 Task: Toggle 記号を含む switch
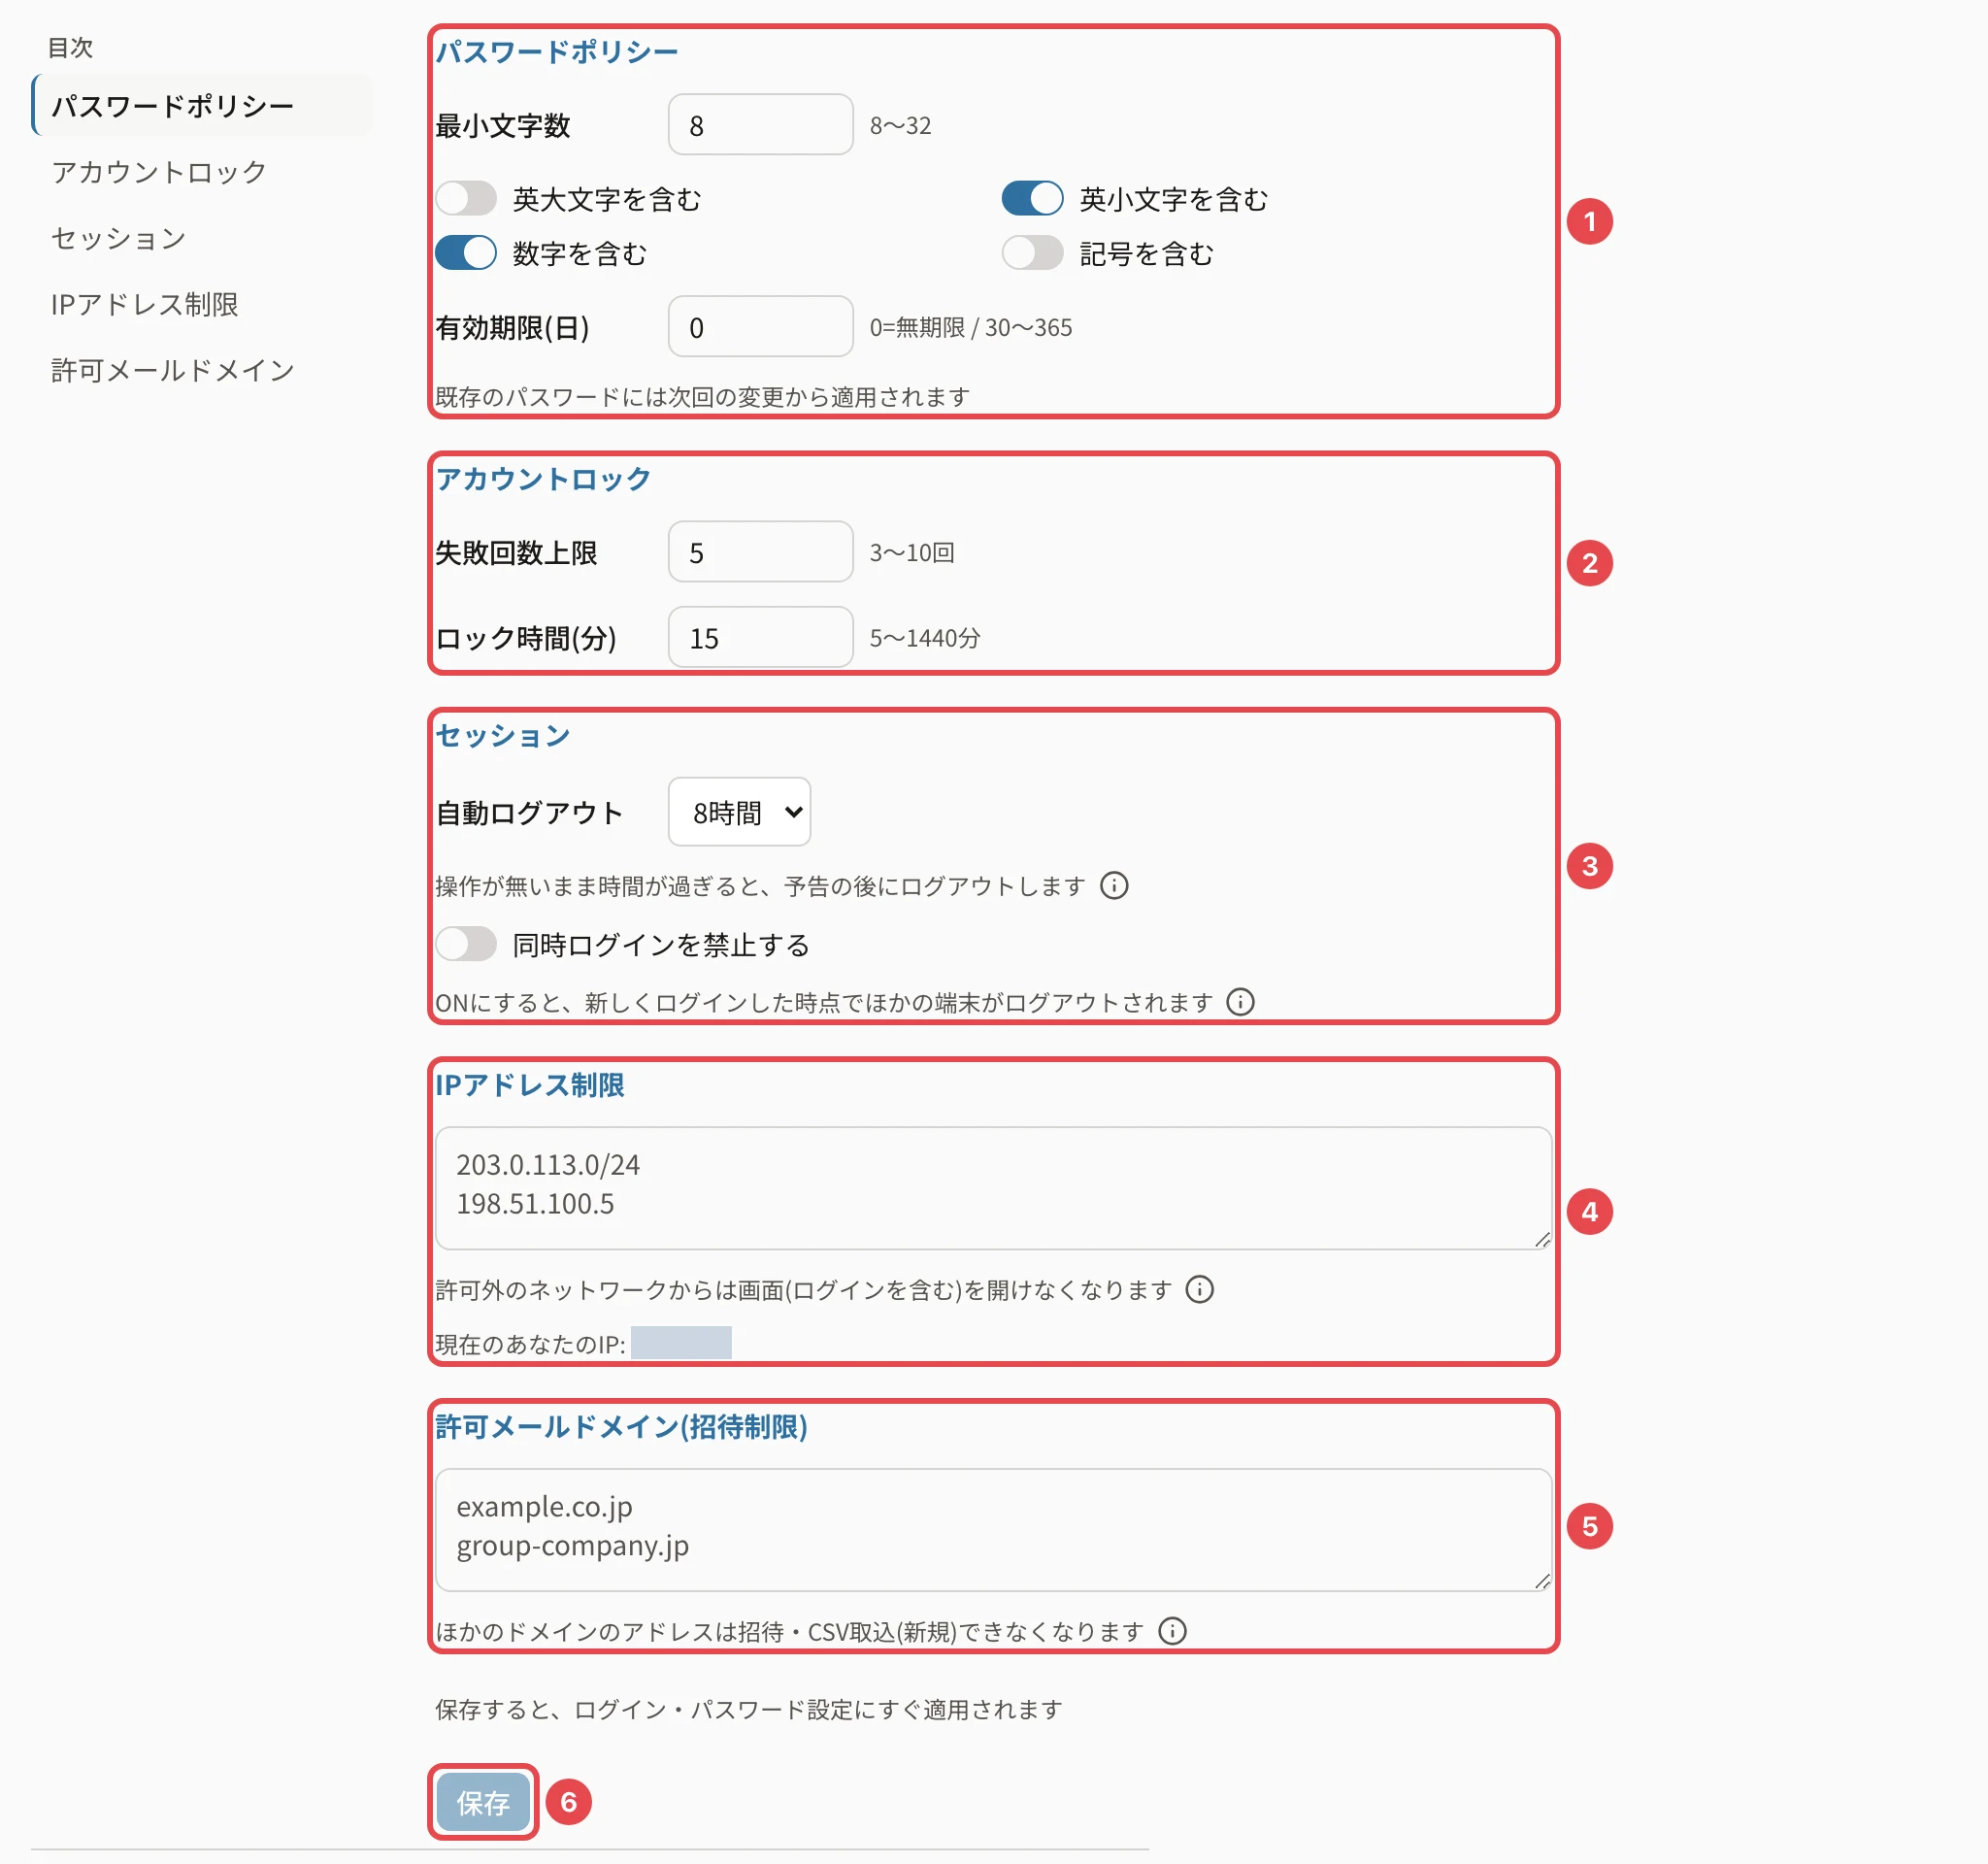coord(1032,253)
